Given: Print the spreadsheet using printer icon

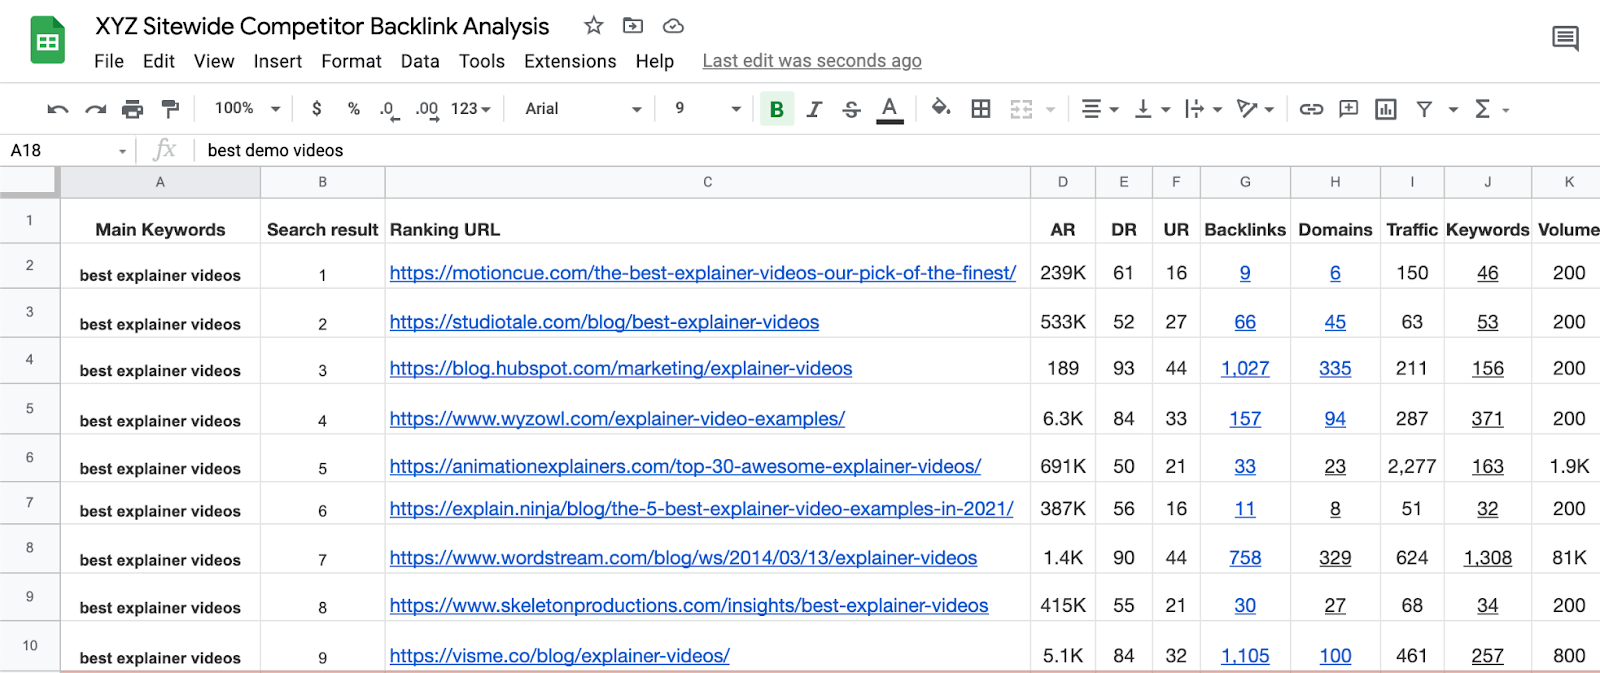Looking at the screenshot, I should click(132, 109).
